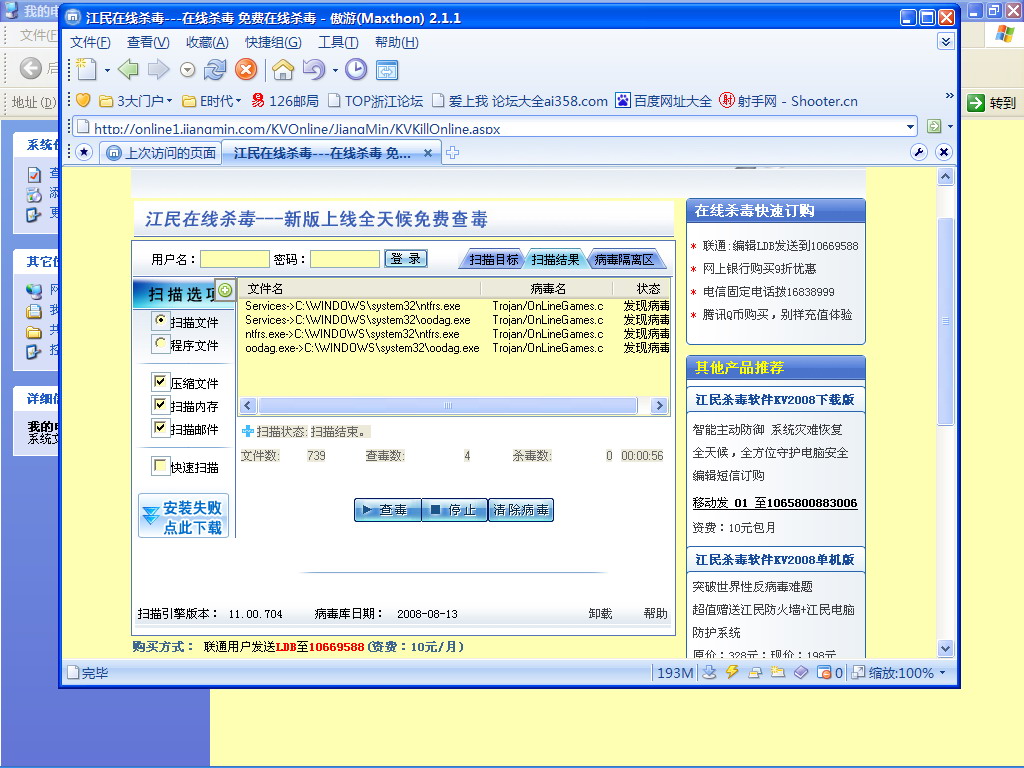Select the 扫描文件 radio button
Screen dimensions: 1024x768
[160, 320]
